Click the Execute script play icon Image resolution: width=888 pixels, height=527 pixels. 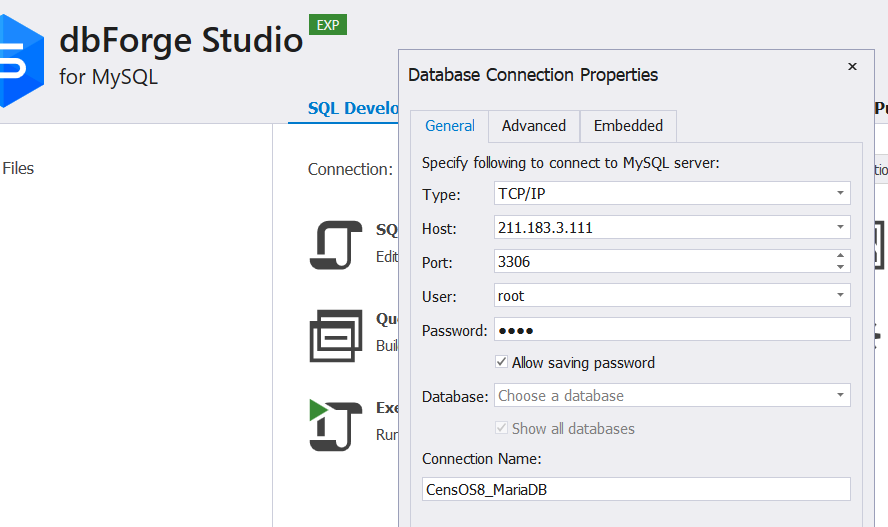[336, 425]
